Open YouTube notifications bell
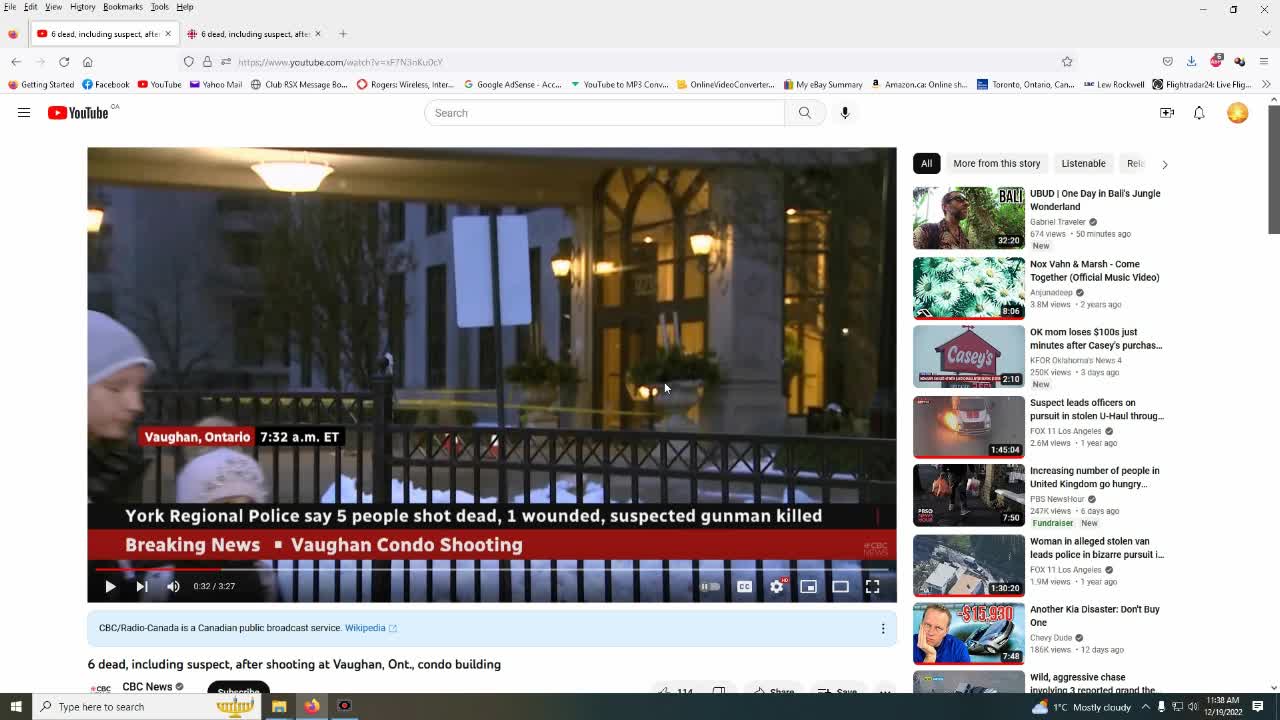 [x=1199, y=113]
